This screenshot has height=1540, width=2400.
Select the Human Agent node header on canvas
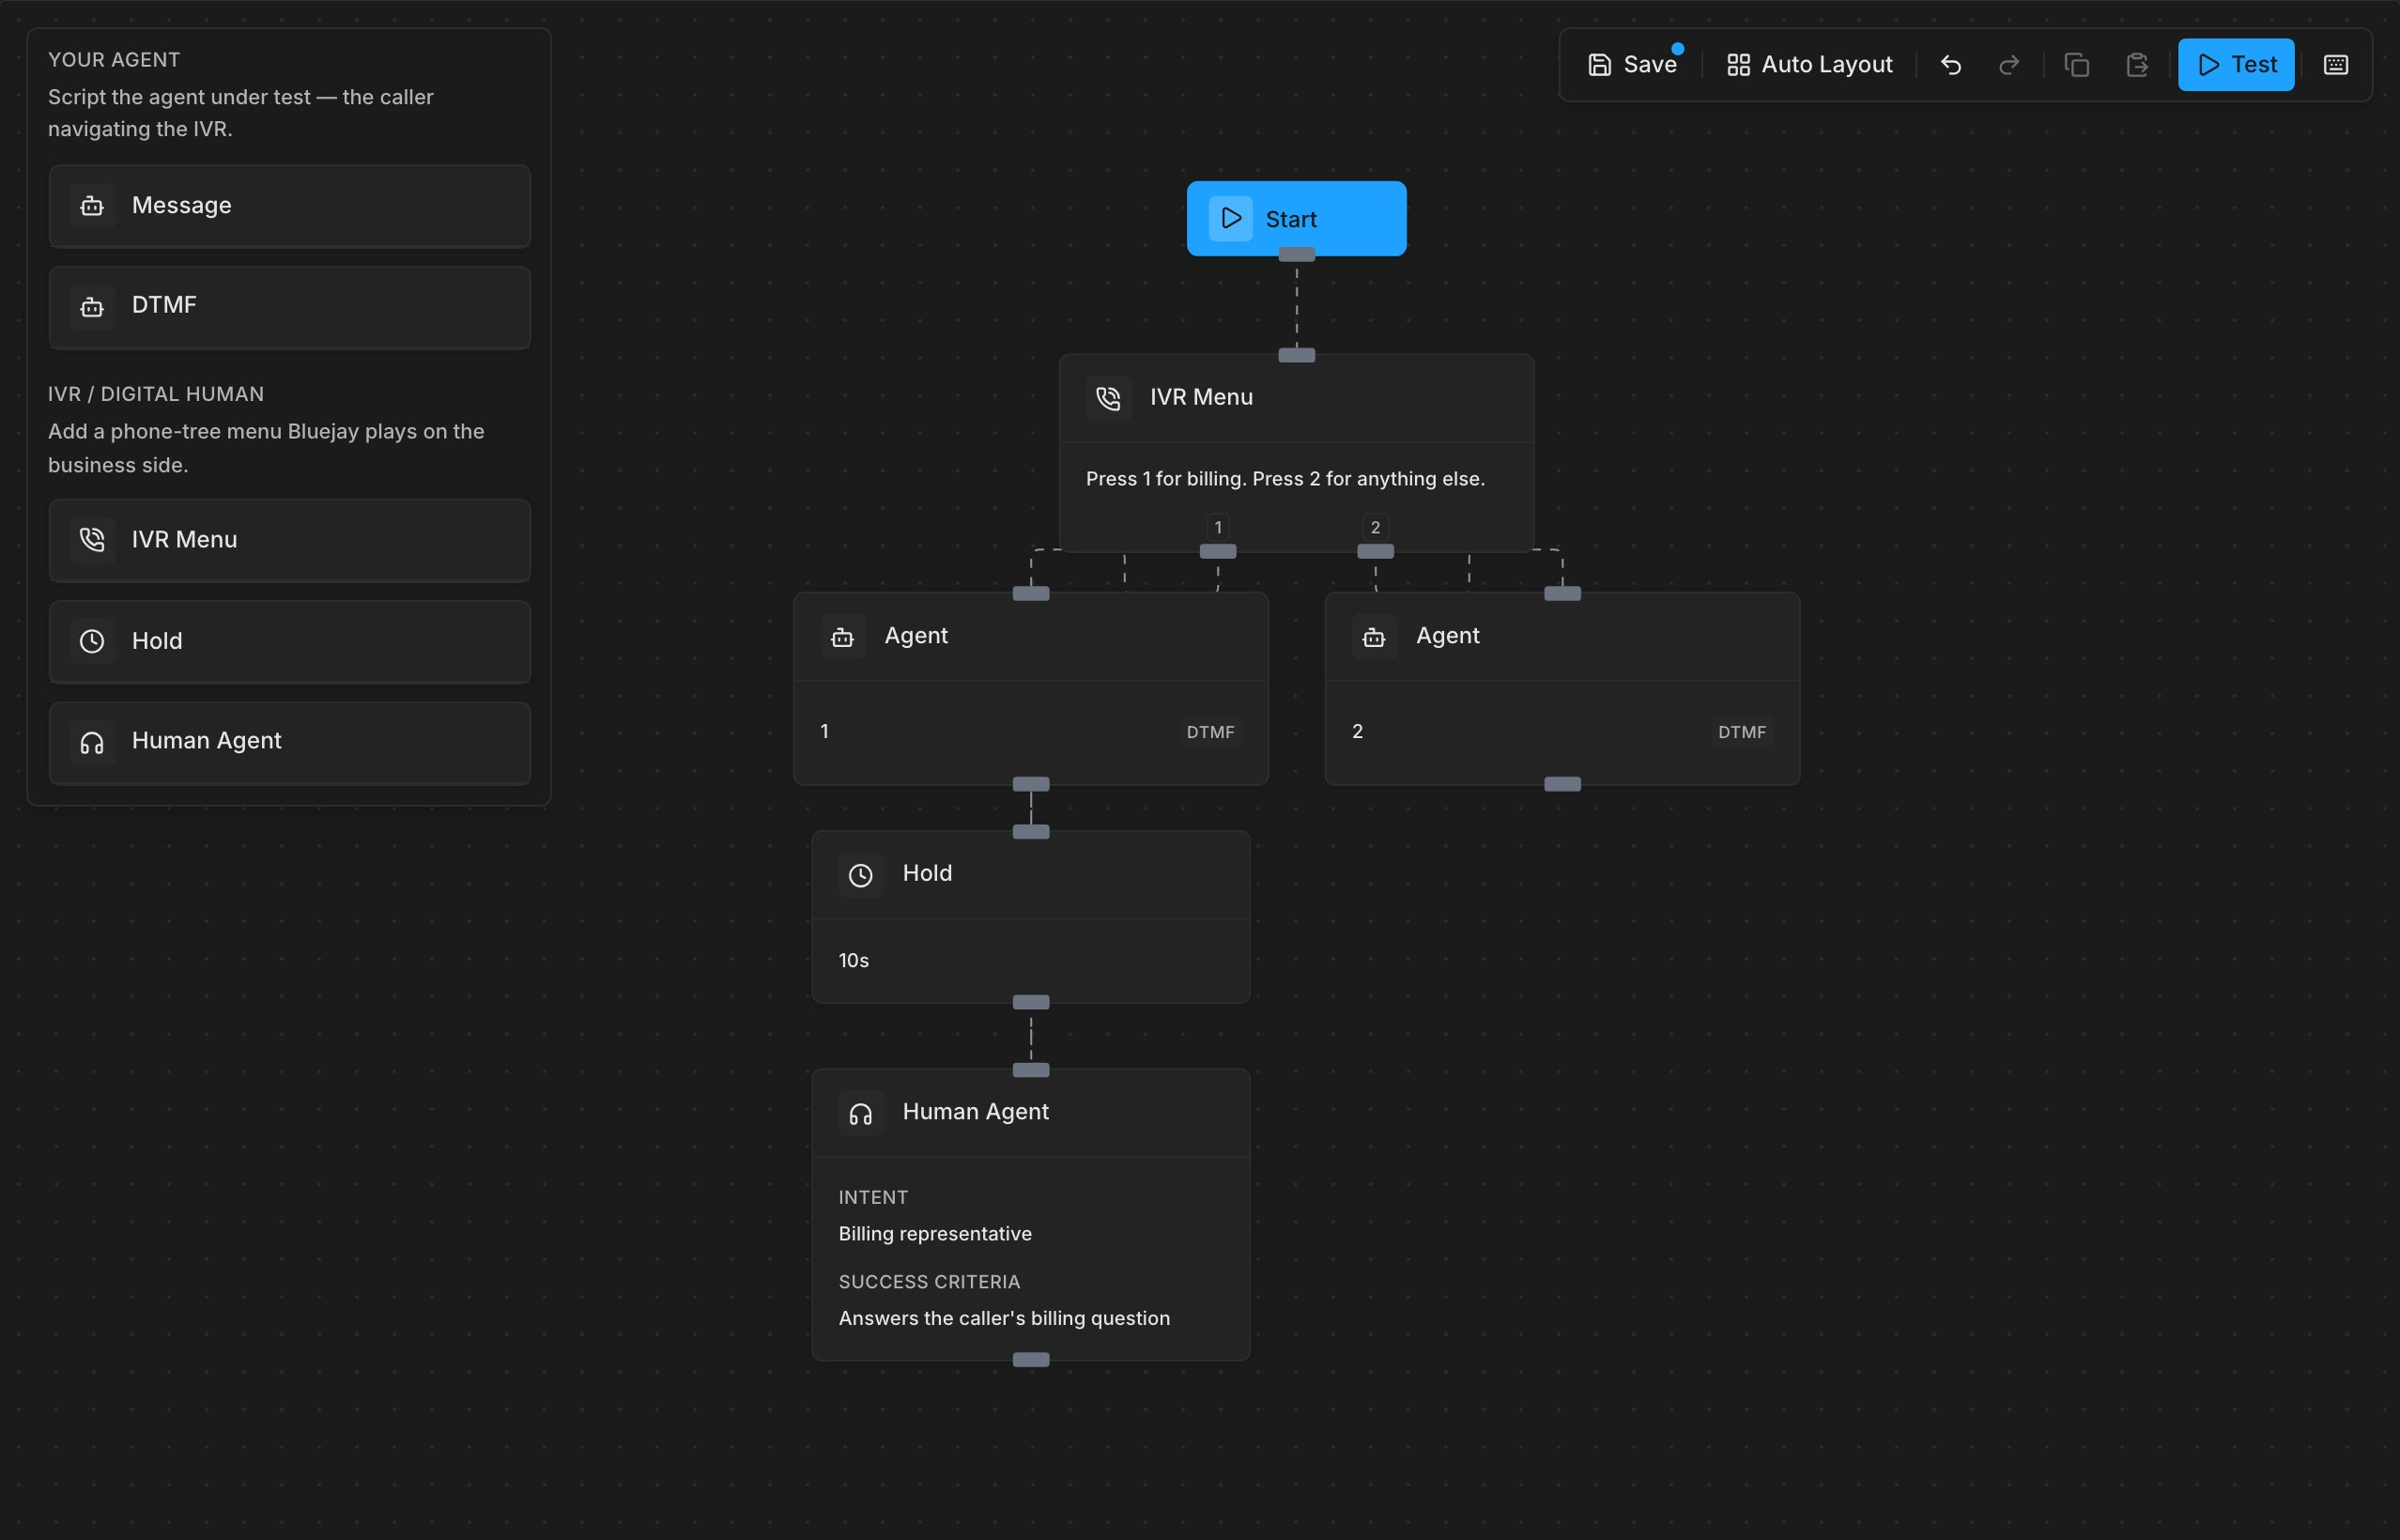click(1031, 1113)
